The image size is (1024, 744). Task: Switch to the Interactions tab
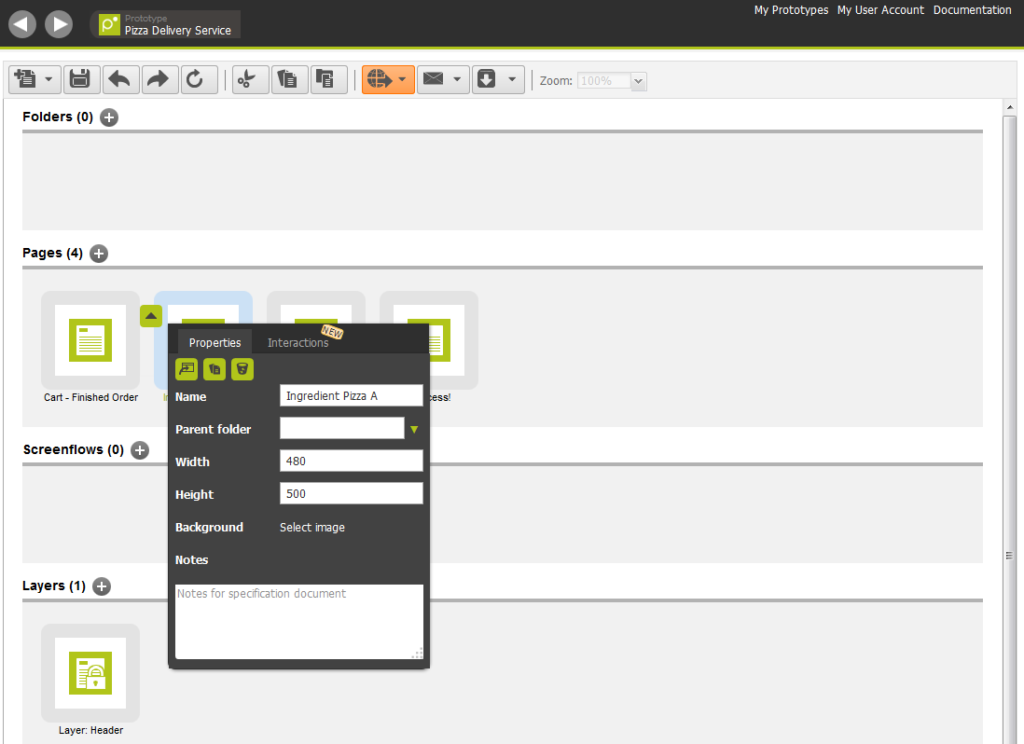(x=298, y=342)
